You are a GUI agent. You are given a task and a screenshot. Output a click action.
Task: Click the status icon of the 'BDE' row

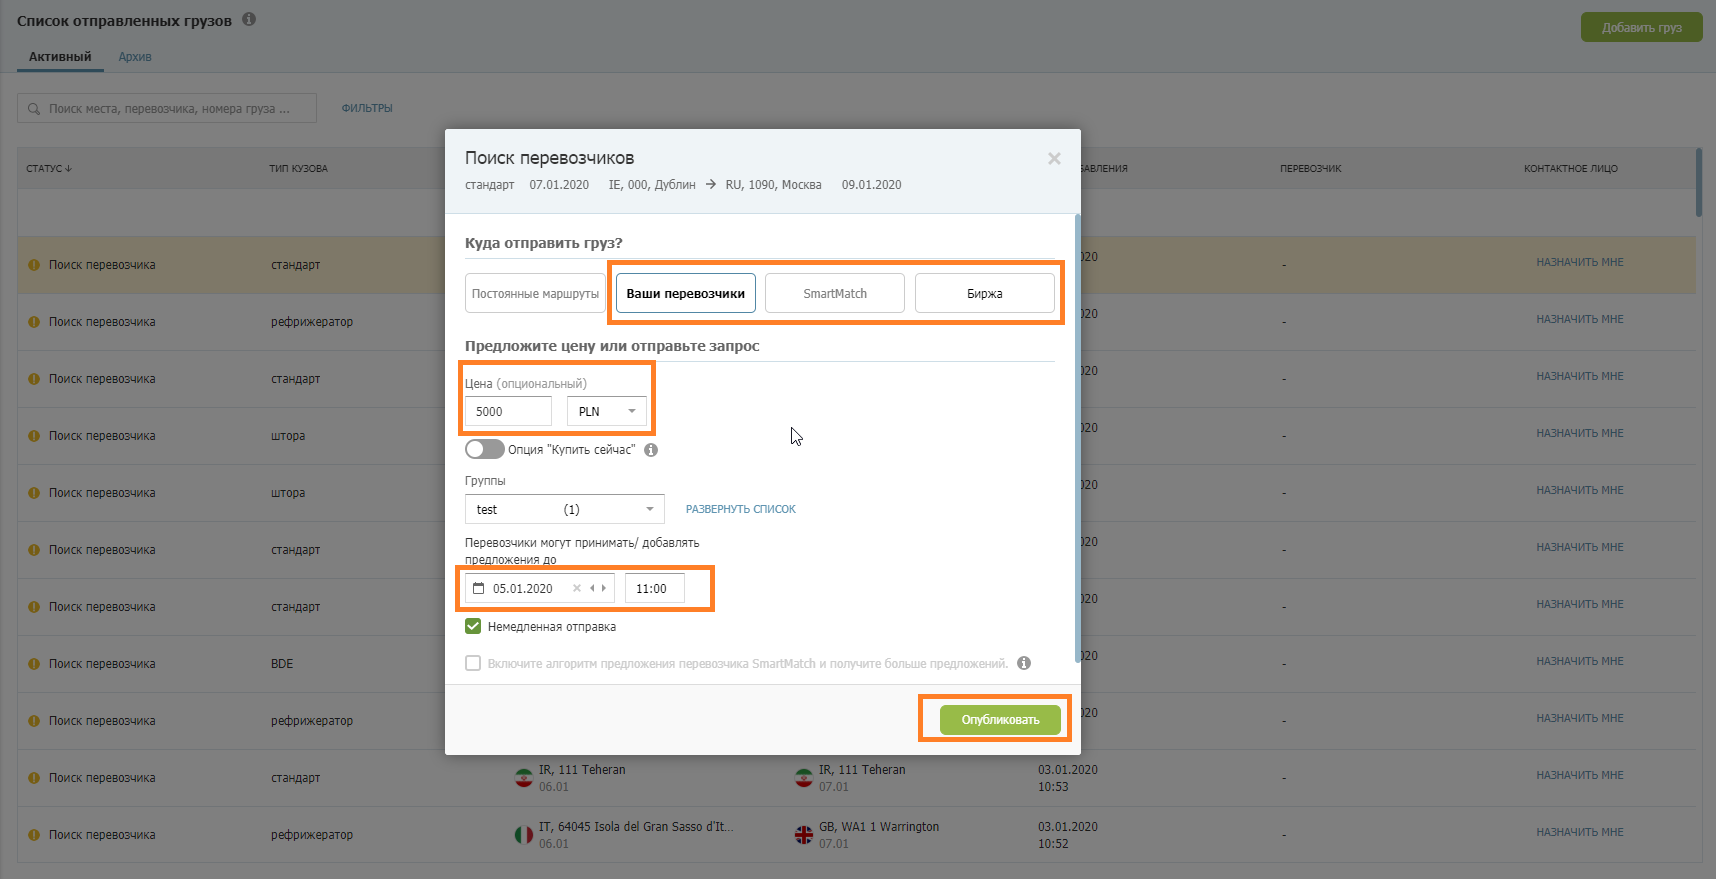coord(34,664)
